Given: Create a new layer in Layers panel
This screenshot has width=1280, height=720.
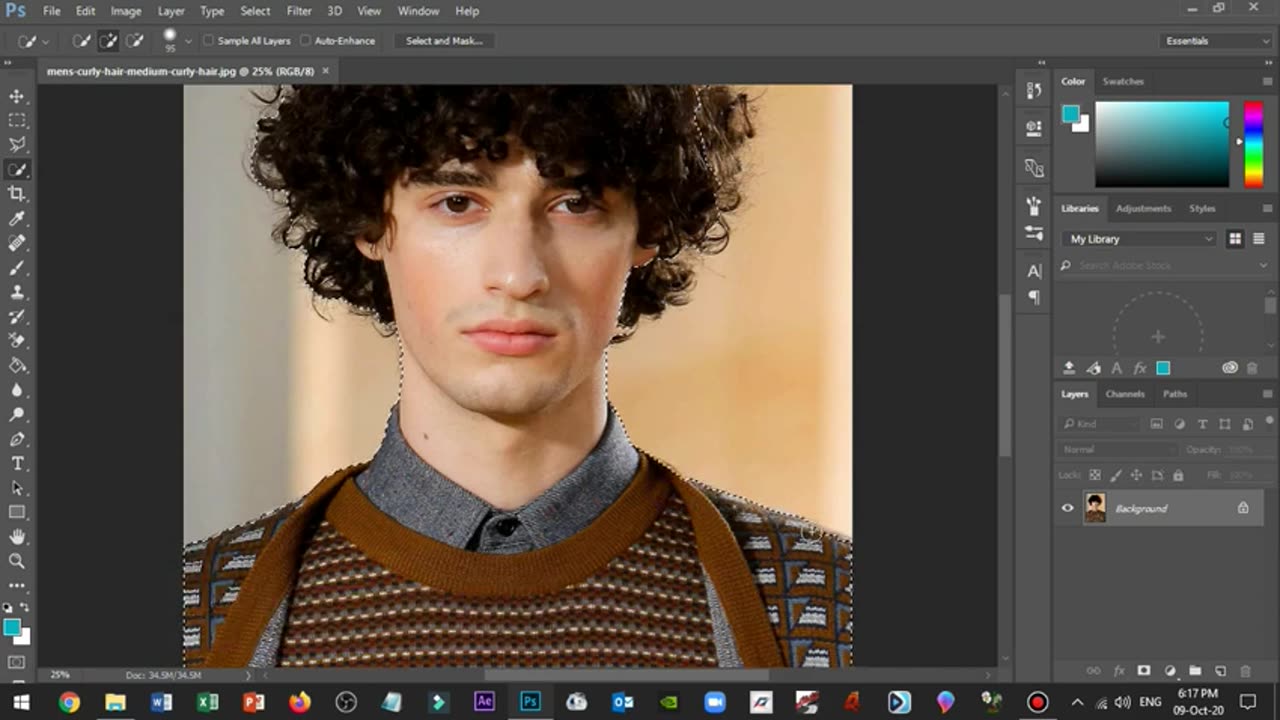Looking at the screenshot, I should pos(1220,671).
